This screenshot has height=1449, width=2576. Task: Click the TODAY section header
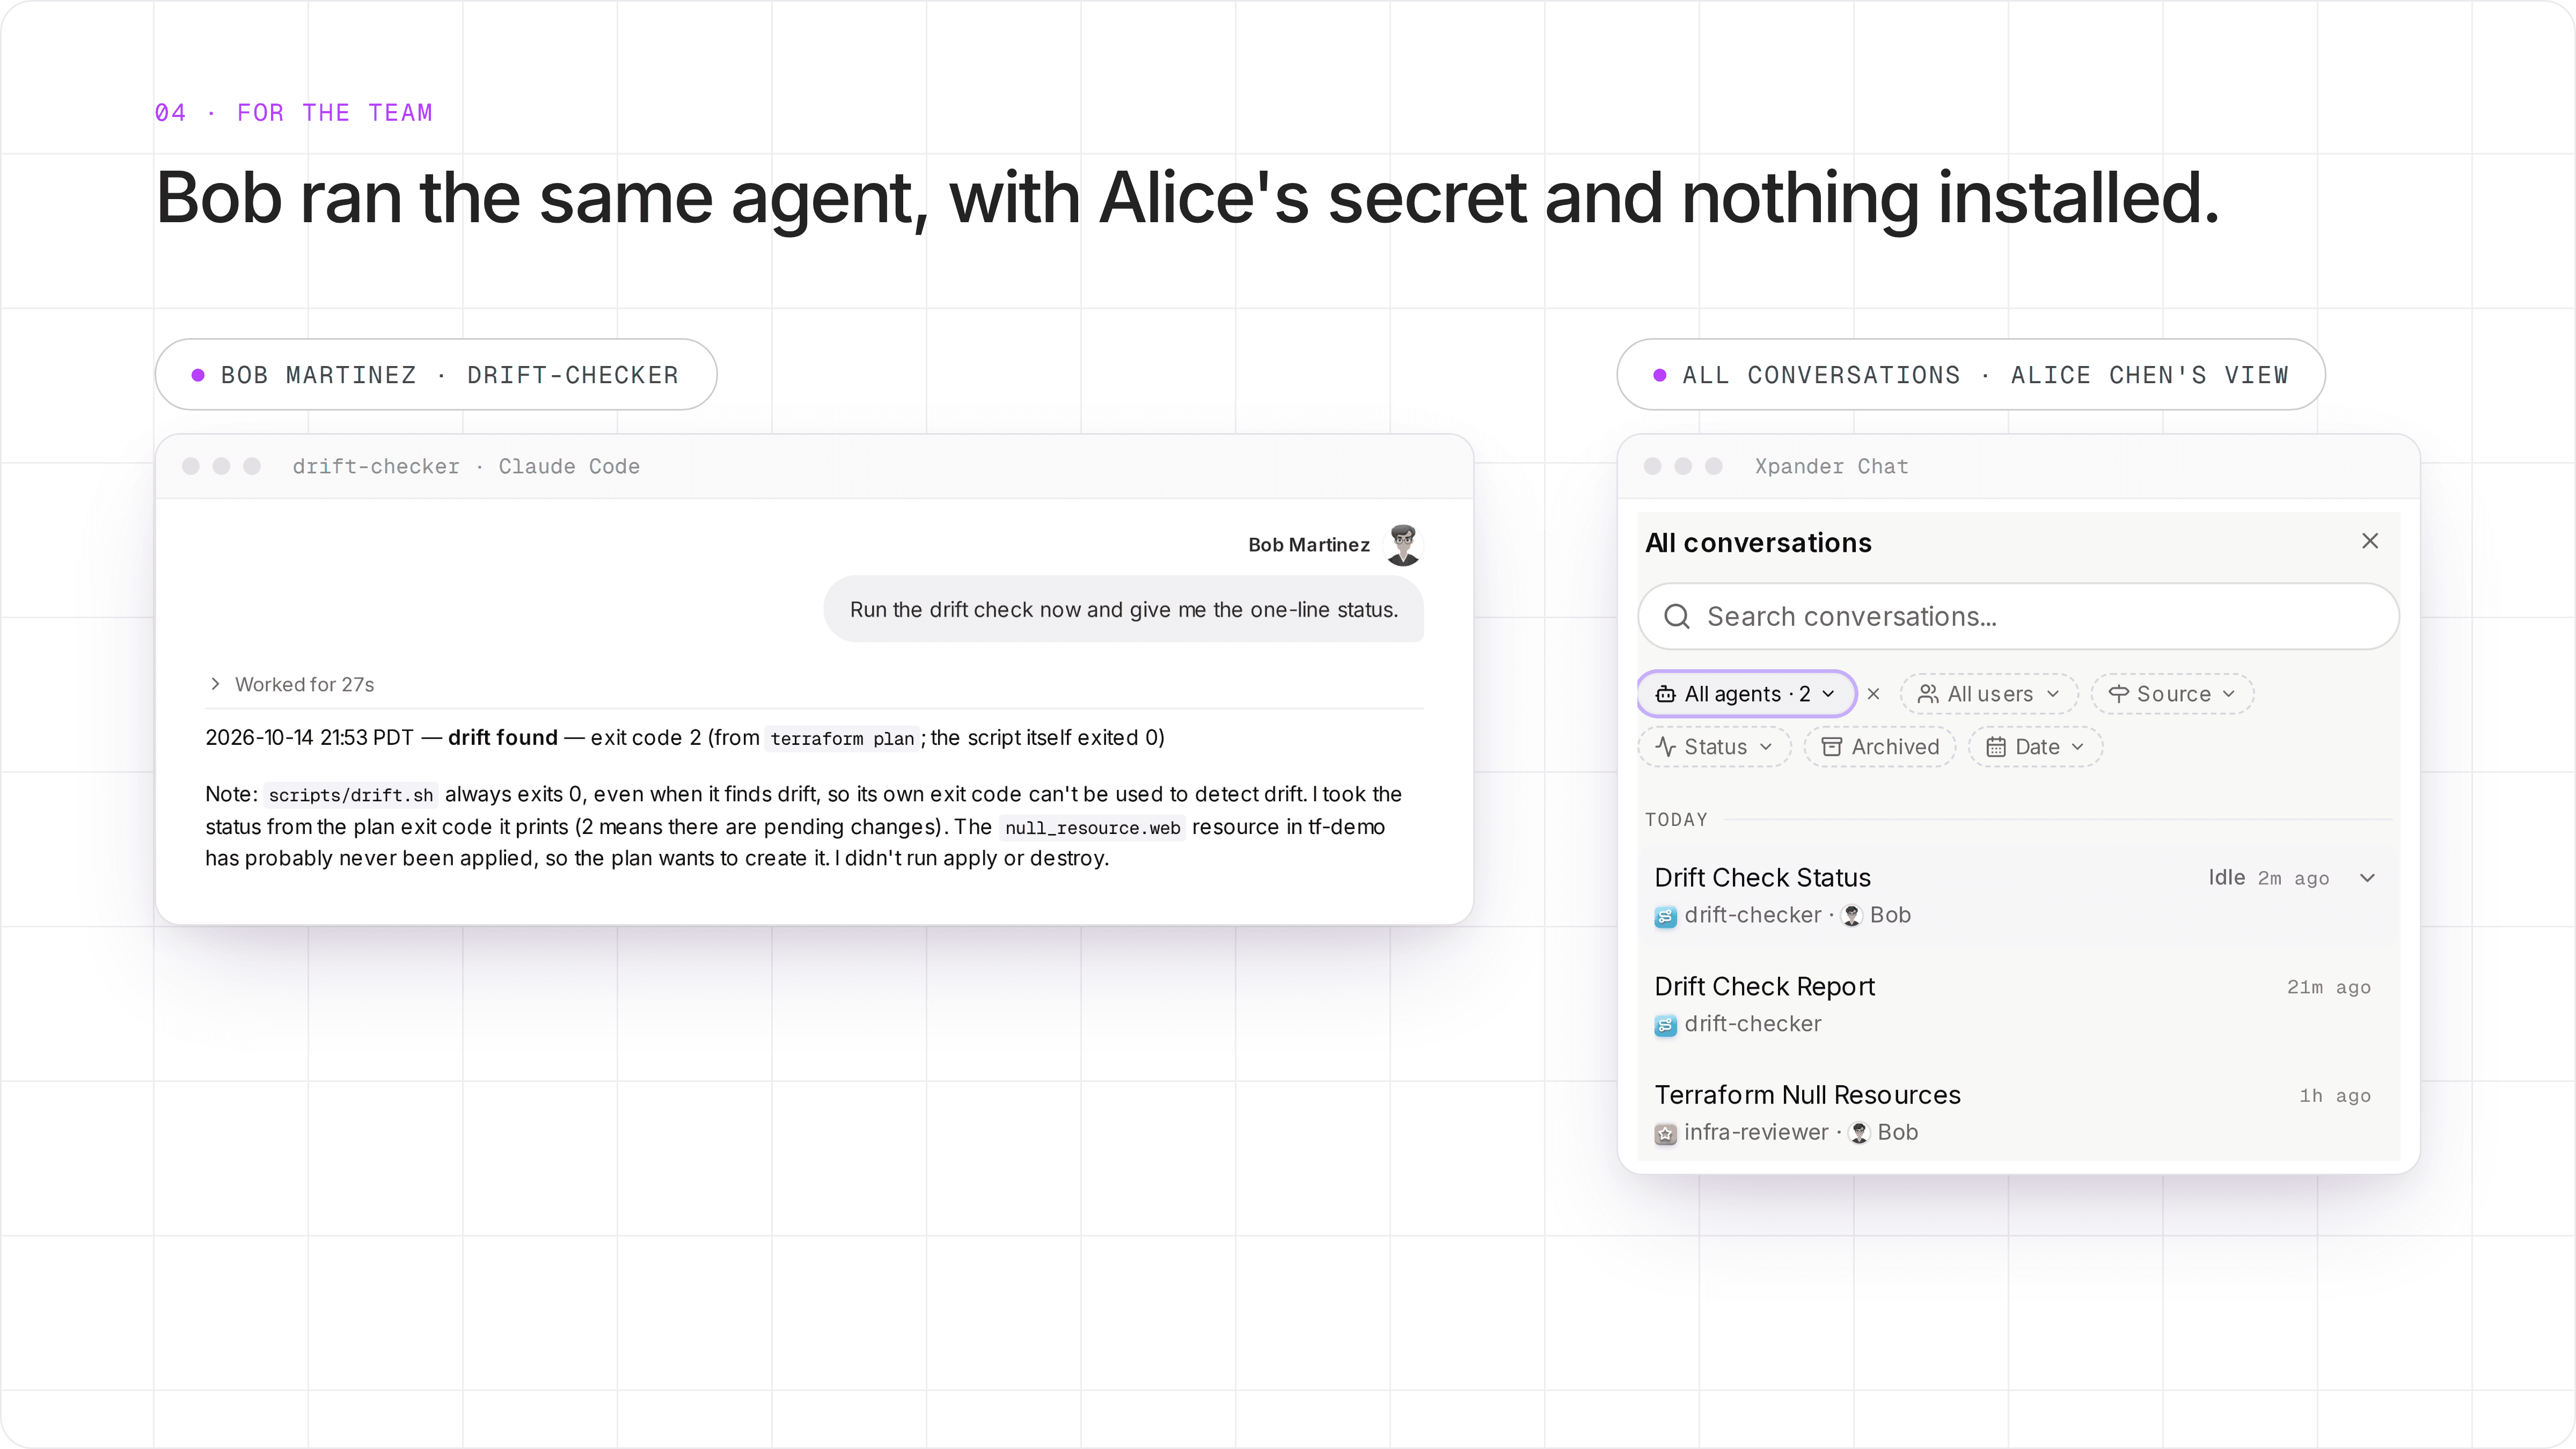(1677, 819)
